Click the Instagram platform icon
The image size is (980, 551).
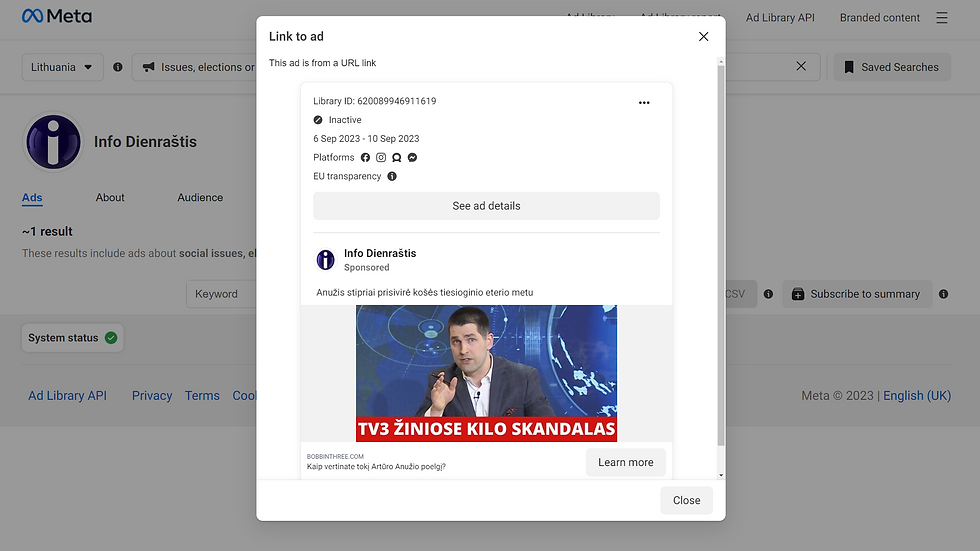point(381,157)
